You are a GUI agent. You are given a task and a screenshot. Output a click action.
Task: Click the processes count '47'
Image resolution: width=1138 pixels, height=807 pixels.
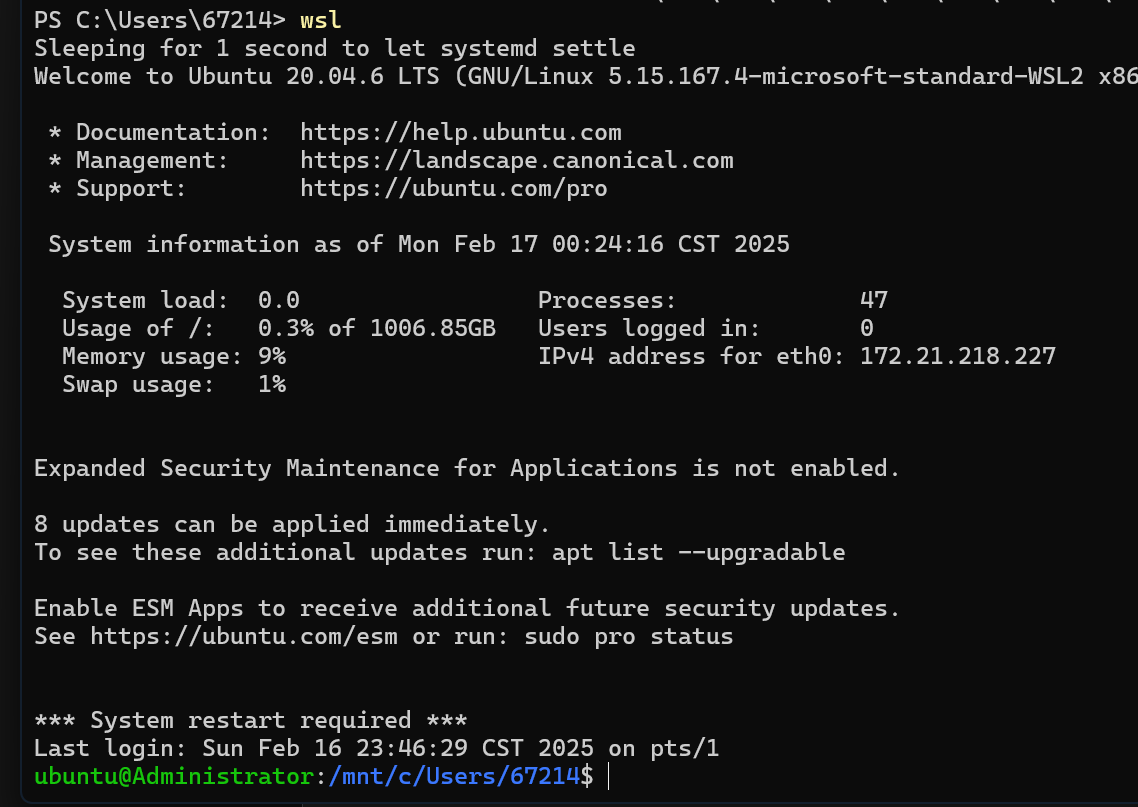point(874,300)
